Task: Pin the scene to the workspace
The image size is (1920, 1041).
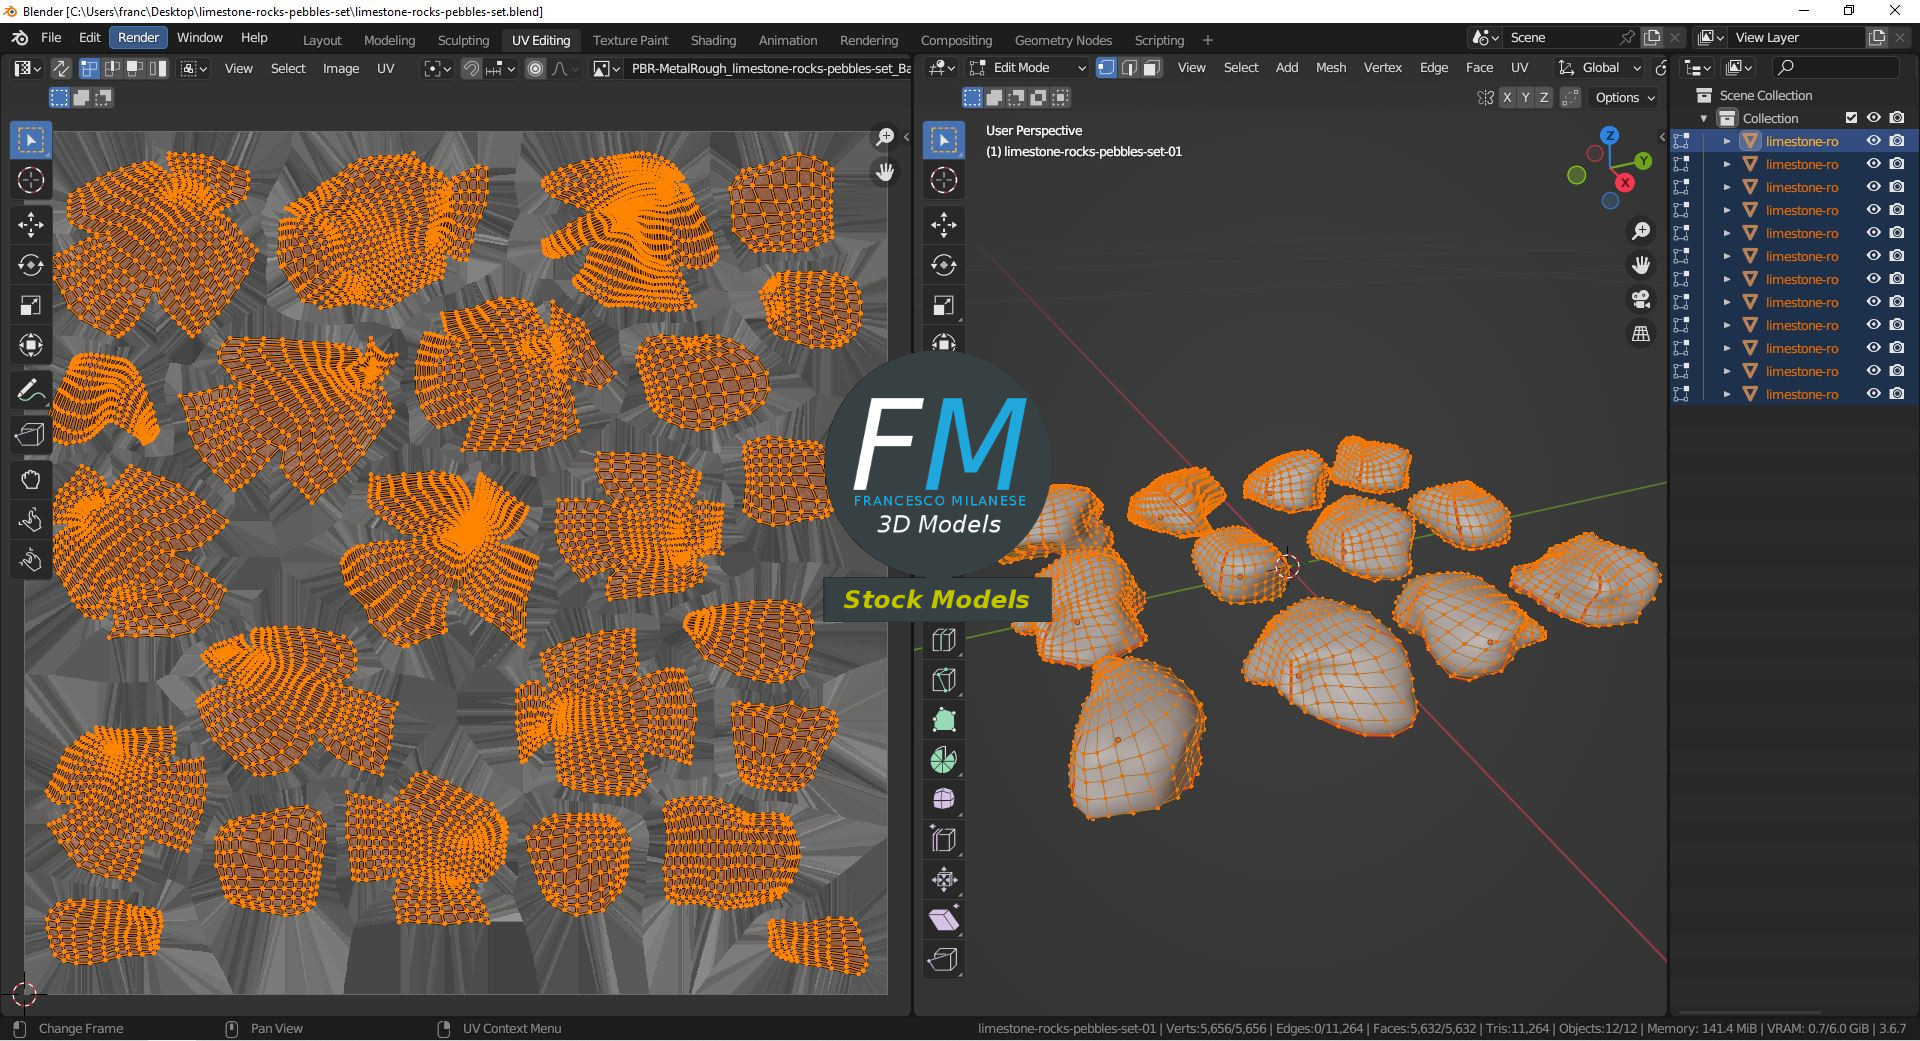Action: point(1627,38)
